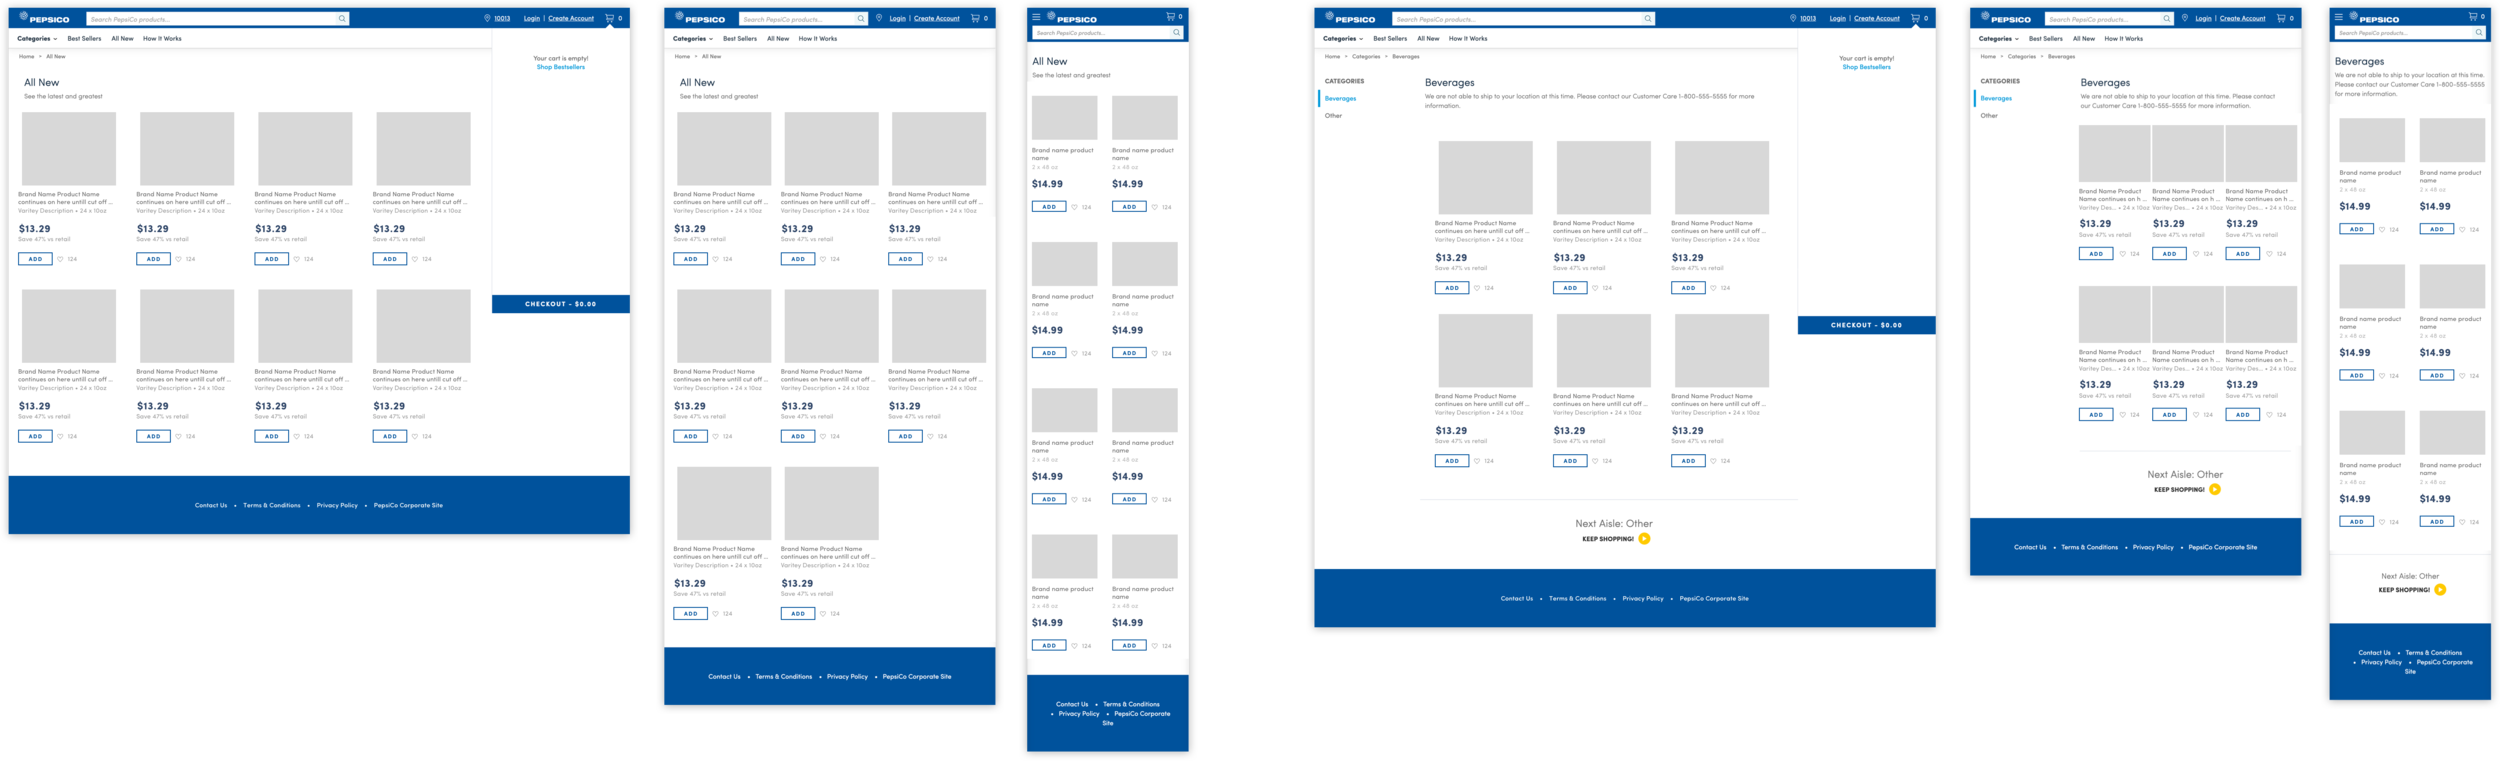This screenshot has width=2500, height=761.
Task: Click the PepsiCo logo in the tablet All New mockup
Action: pos(700,18)
